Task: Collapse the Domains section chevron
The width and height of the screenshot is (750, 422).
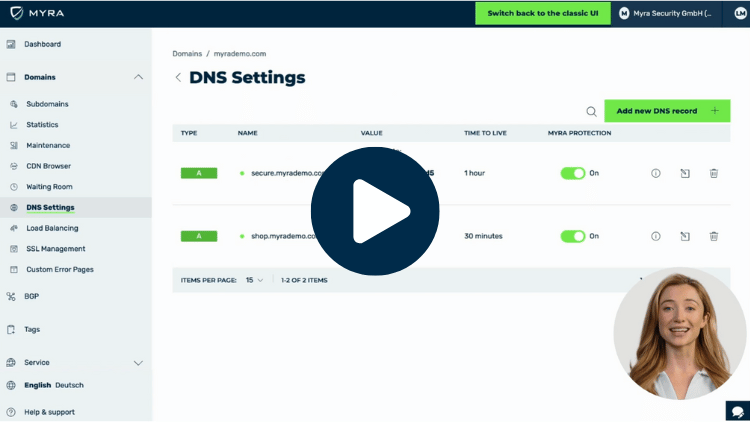Action: pyautogui.click(x=138, y=77)
